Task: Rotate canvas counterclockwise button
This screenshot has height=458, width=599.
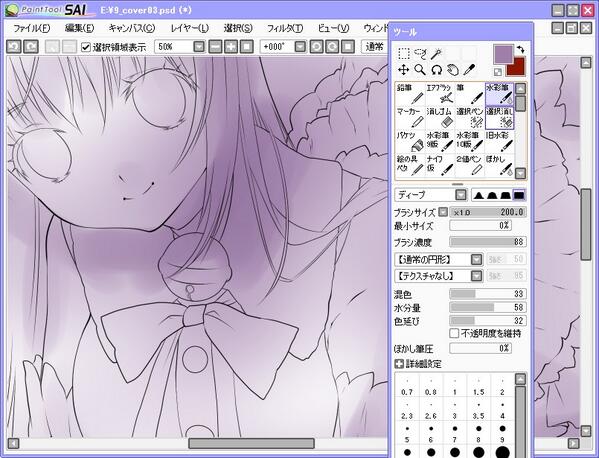Action: coord(316,47)
